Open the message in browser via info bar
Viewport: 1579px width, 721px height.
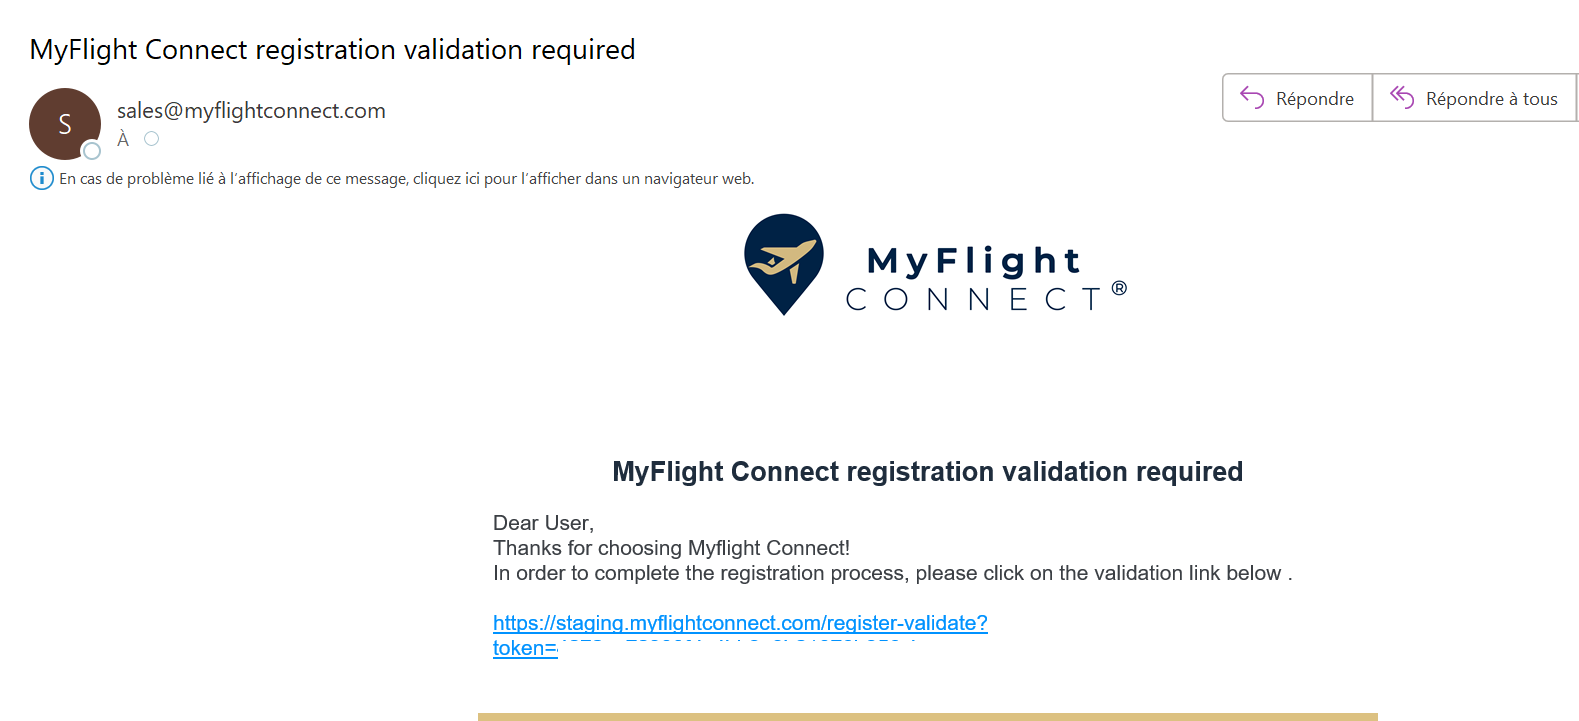pyautogui.click(x=406, y=179)
